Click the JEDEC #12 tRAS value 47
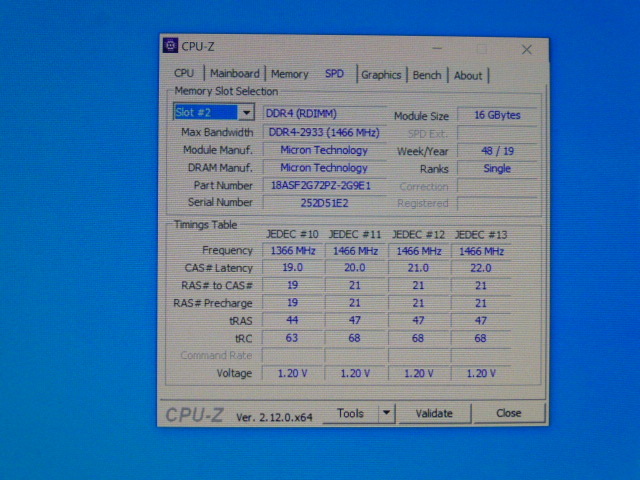 click(418, 321)
